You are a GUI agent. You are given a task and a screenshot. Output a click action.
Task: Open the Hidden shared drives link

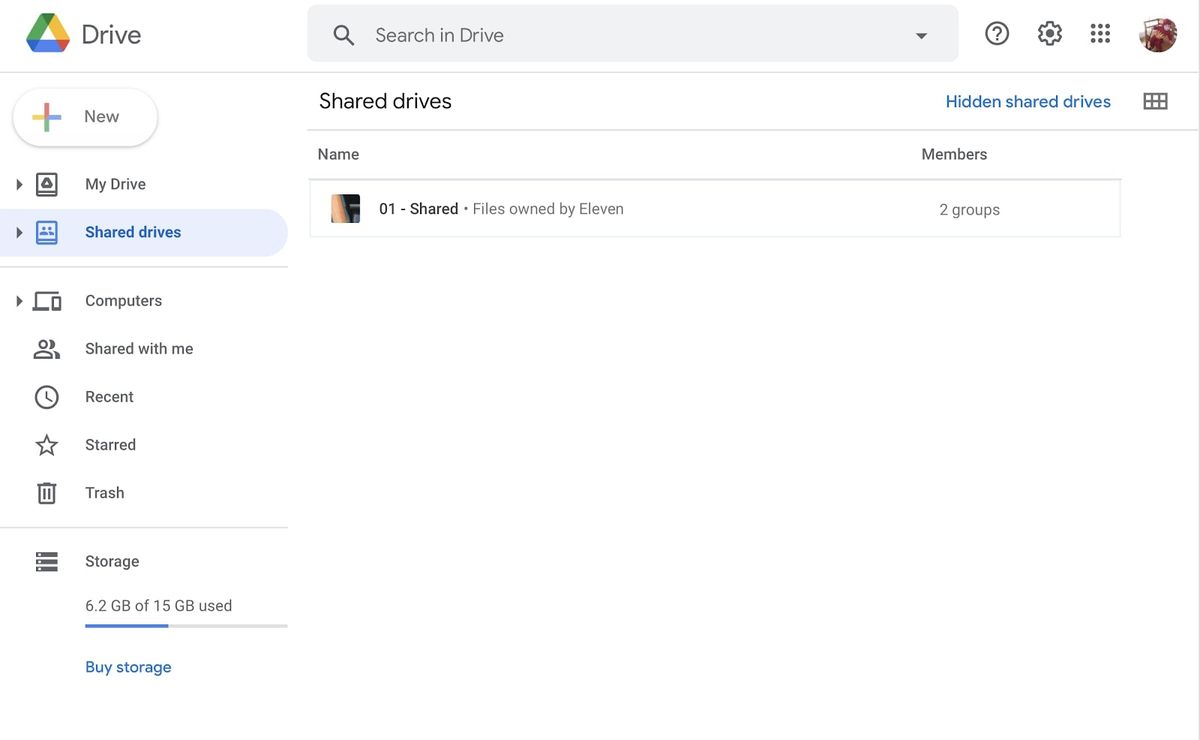click(x=1027, y=100)
